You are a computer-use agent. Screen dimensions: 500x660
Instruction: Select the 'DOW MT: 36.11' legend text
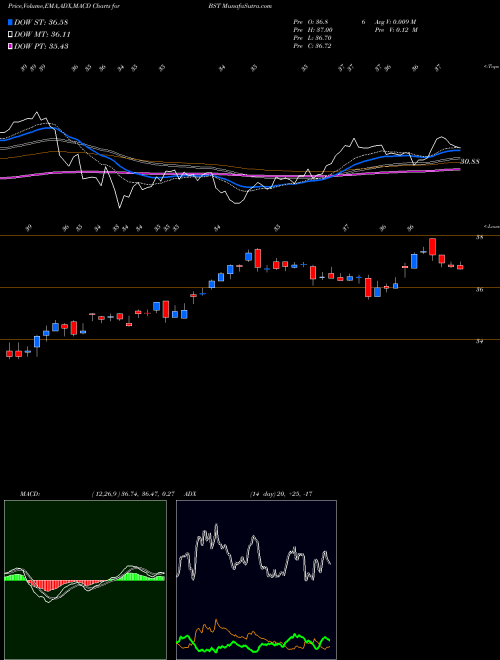point(42,35)
